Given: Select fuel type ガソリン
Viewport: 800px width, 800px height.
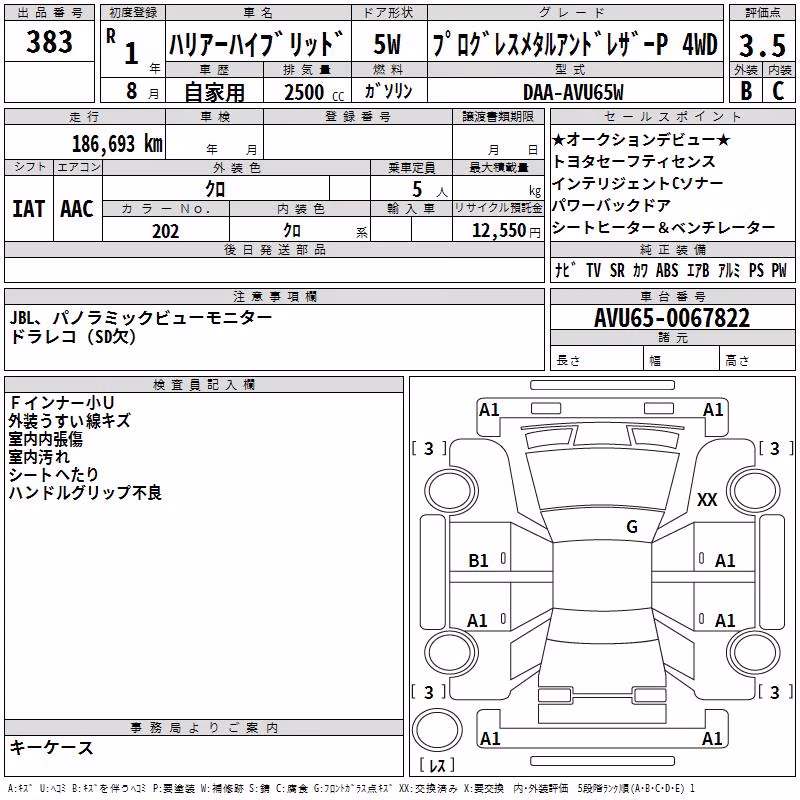Looking at the screenshot, I should [389, 91].
